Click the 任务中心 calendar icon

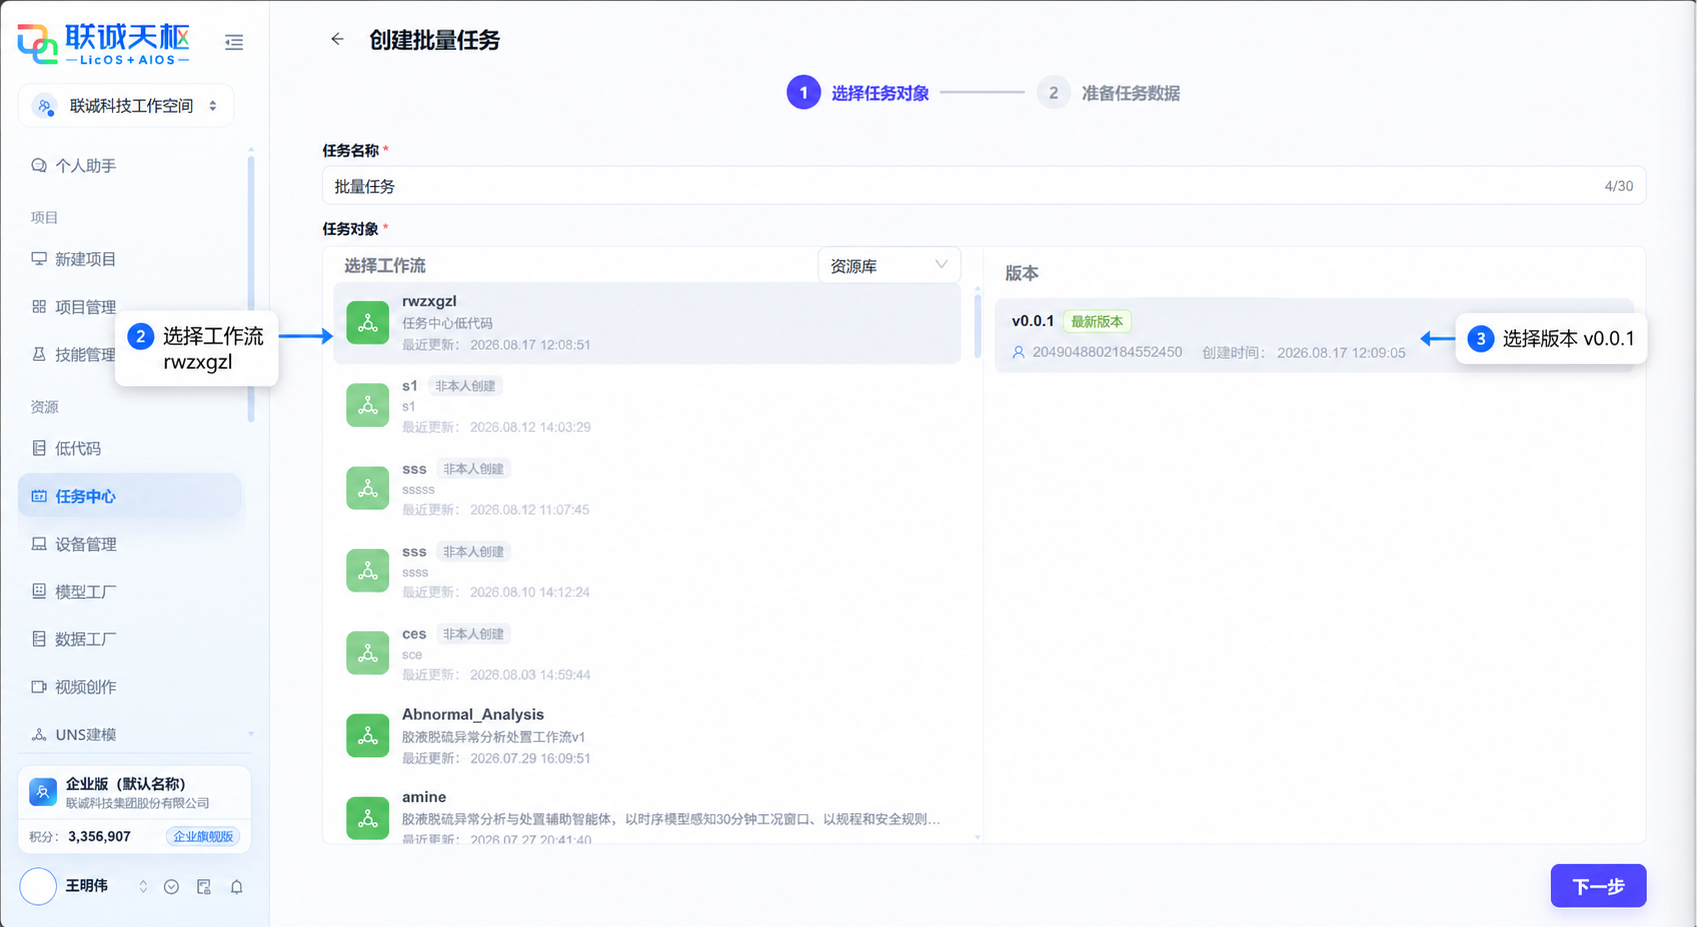[x=39, y=496]
